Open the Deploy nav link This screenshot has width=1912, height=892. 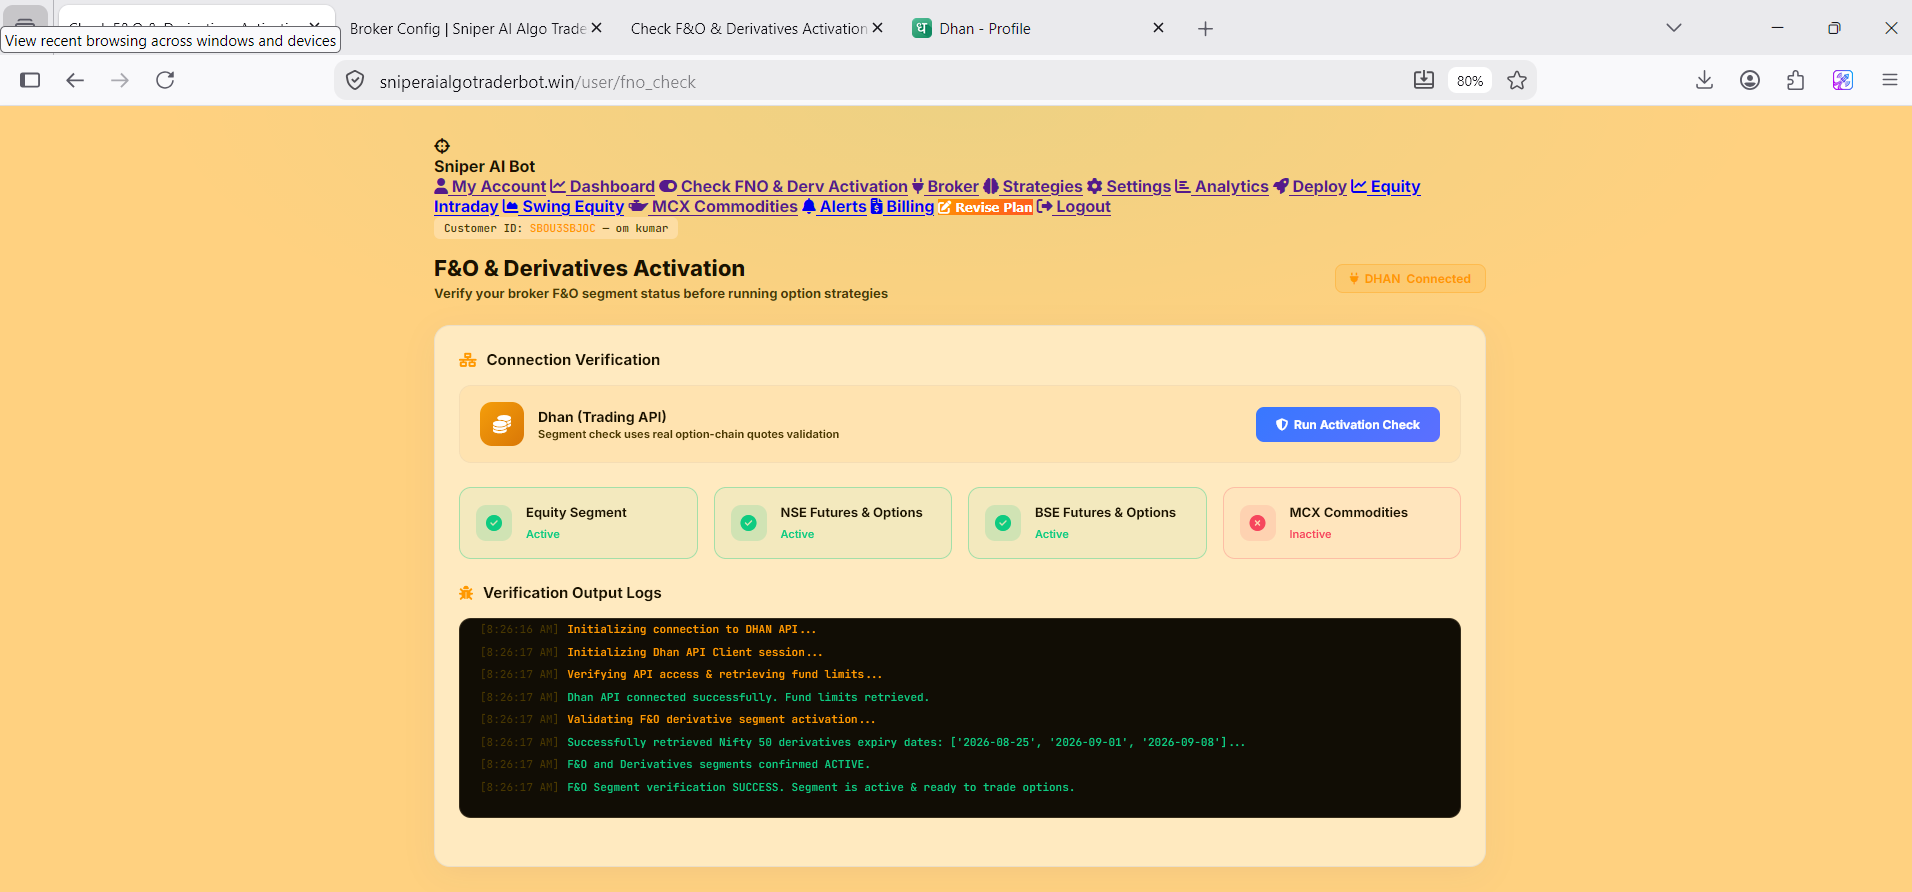(x=1310, y=186)
